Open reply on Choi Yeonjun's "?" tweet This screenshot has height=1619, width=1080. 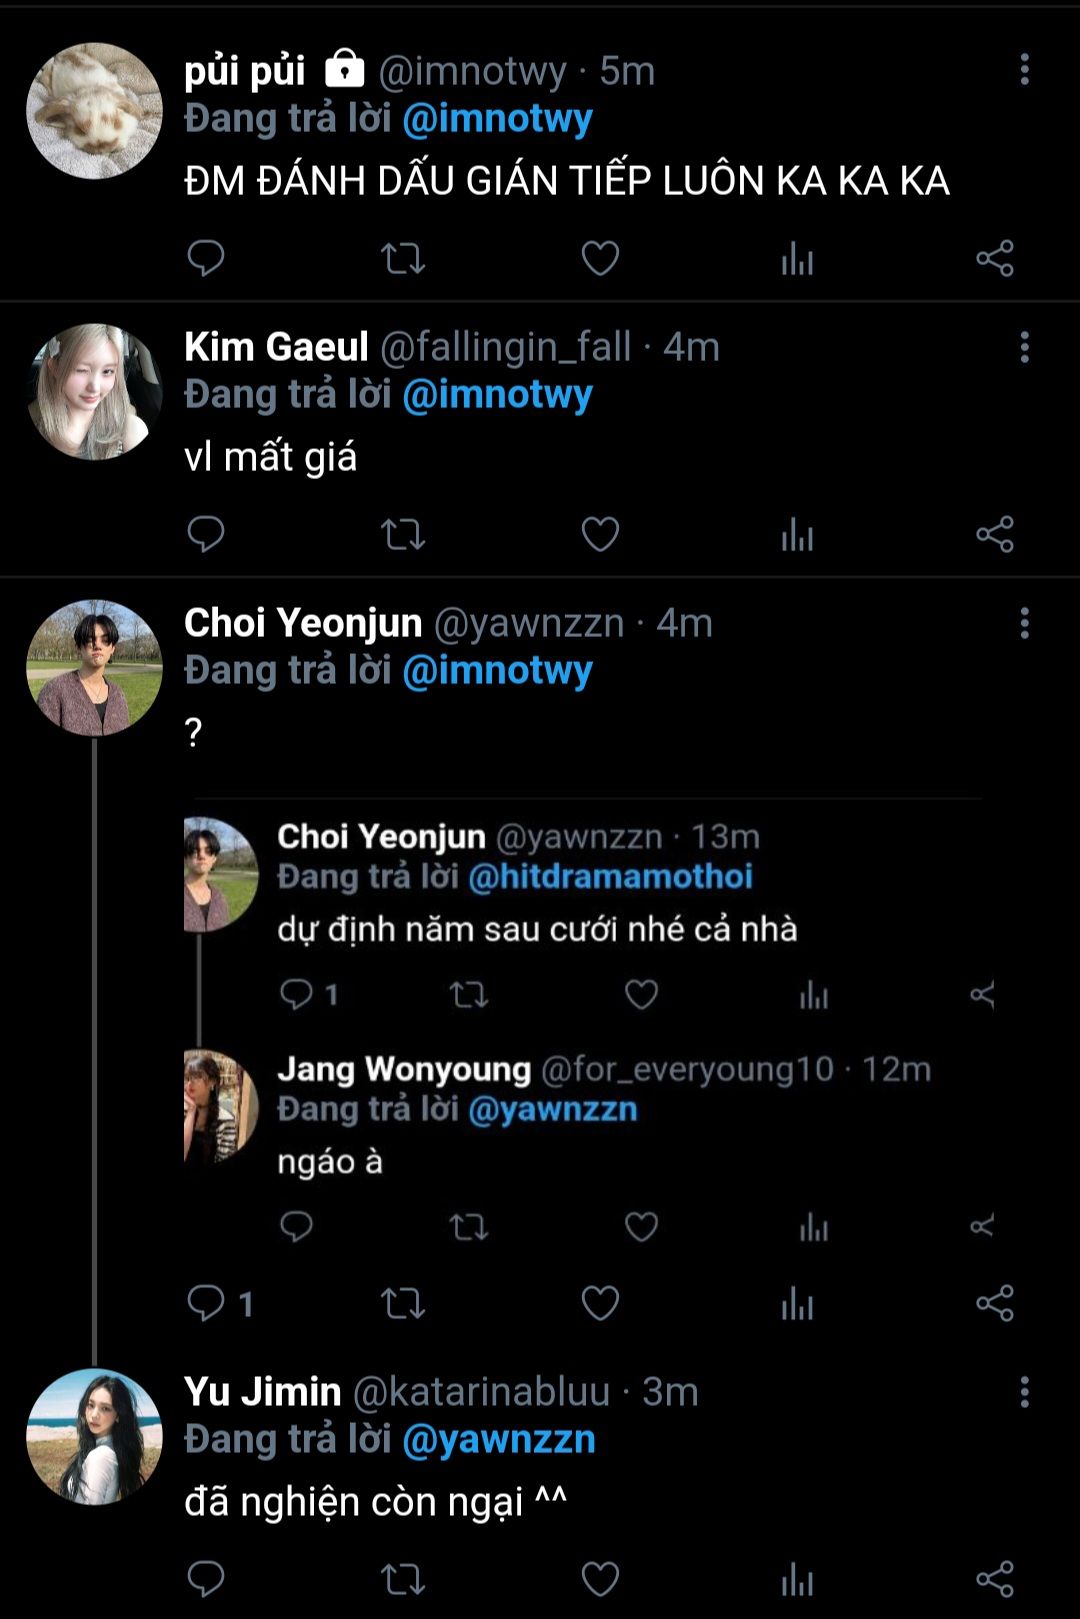coord(208,1303)
